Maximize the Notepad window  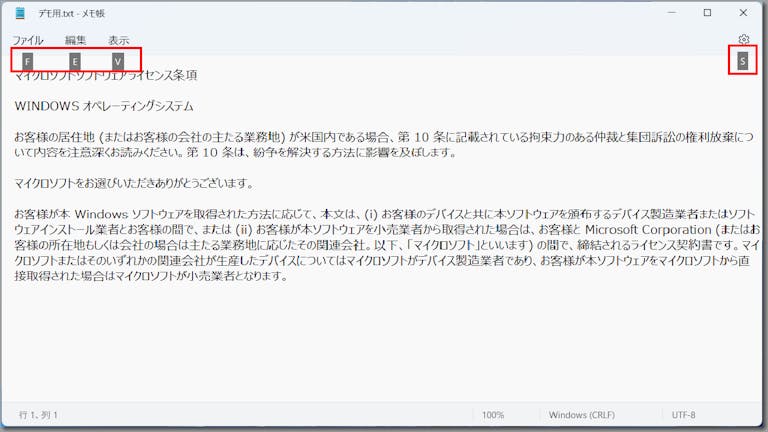tap(707, 13)
